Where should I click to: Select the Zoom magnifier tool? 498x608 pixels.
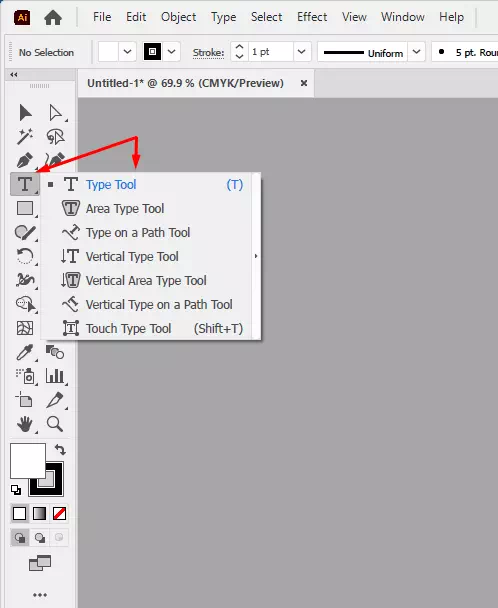click(x=55, y=424)
